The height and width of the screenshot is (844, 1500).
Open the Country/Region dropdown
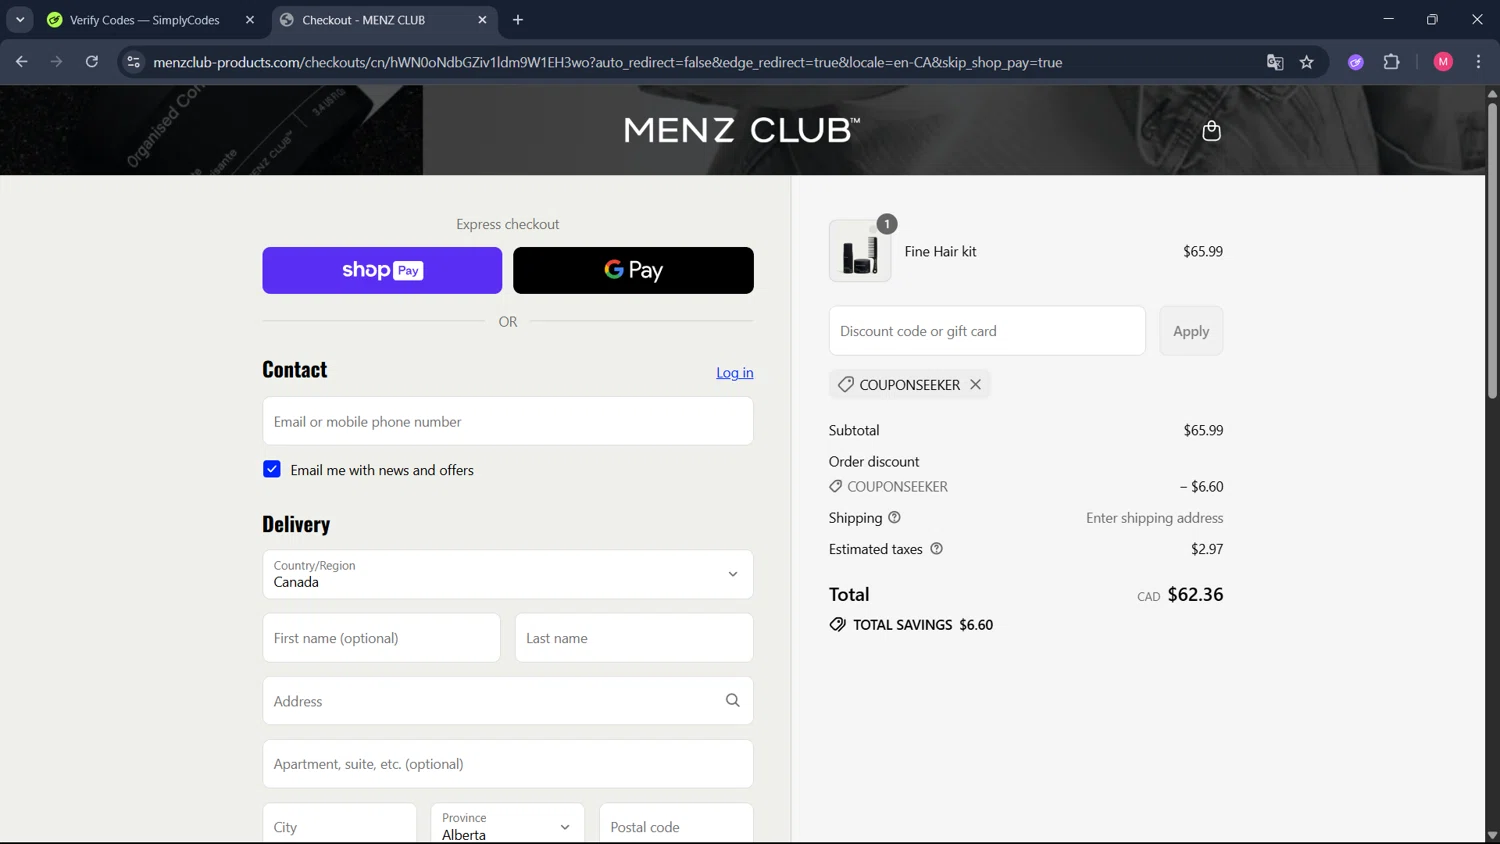tap(508, 574)
